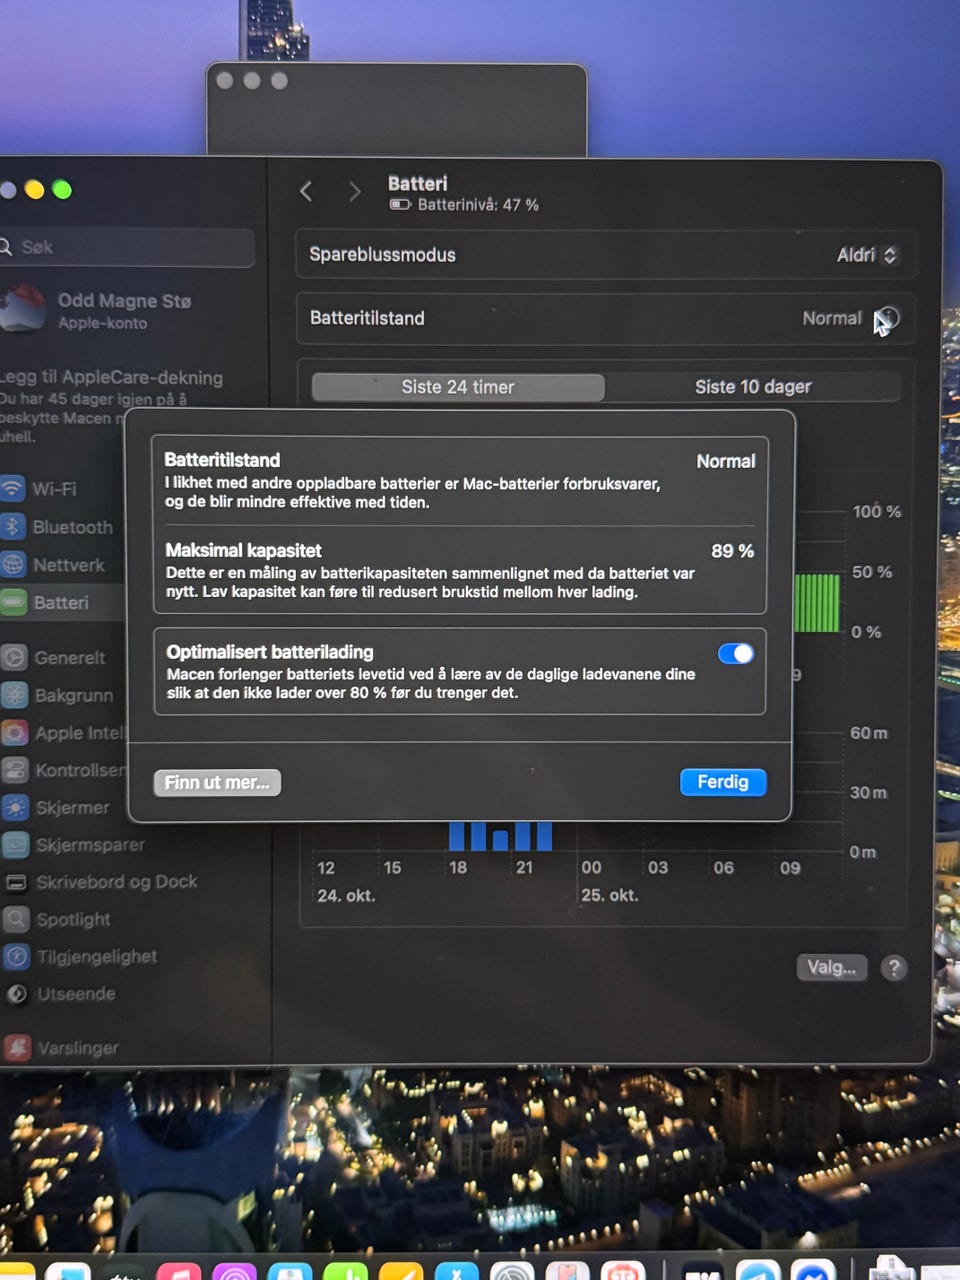The height and width of the screenshot is (1280, 960).
Task: Open the Valg... button
Action: point(832,967)
